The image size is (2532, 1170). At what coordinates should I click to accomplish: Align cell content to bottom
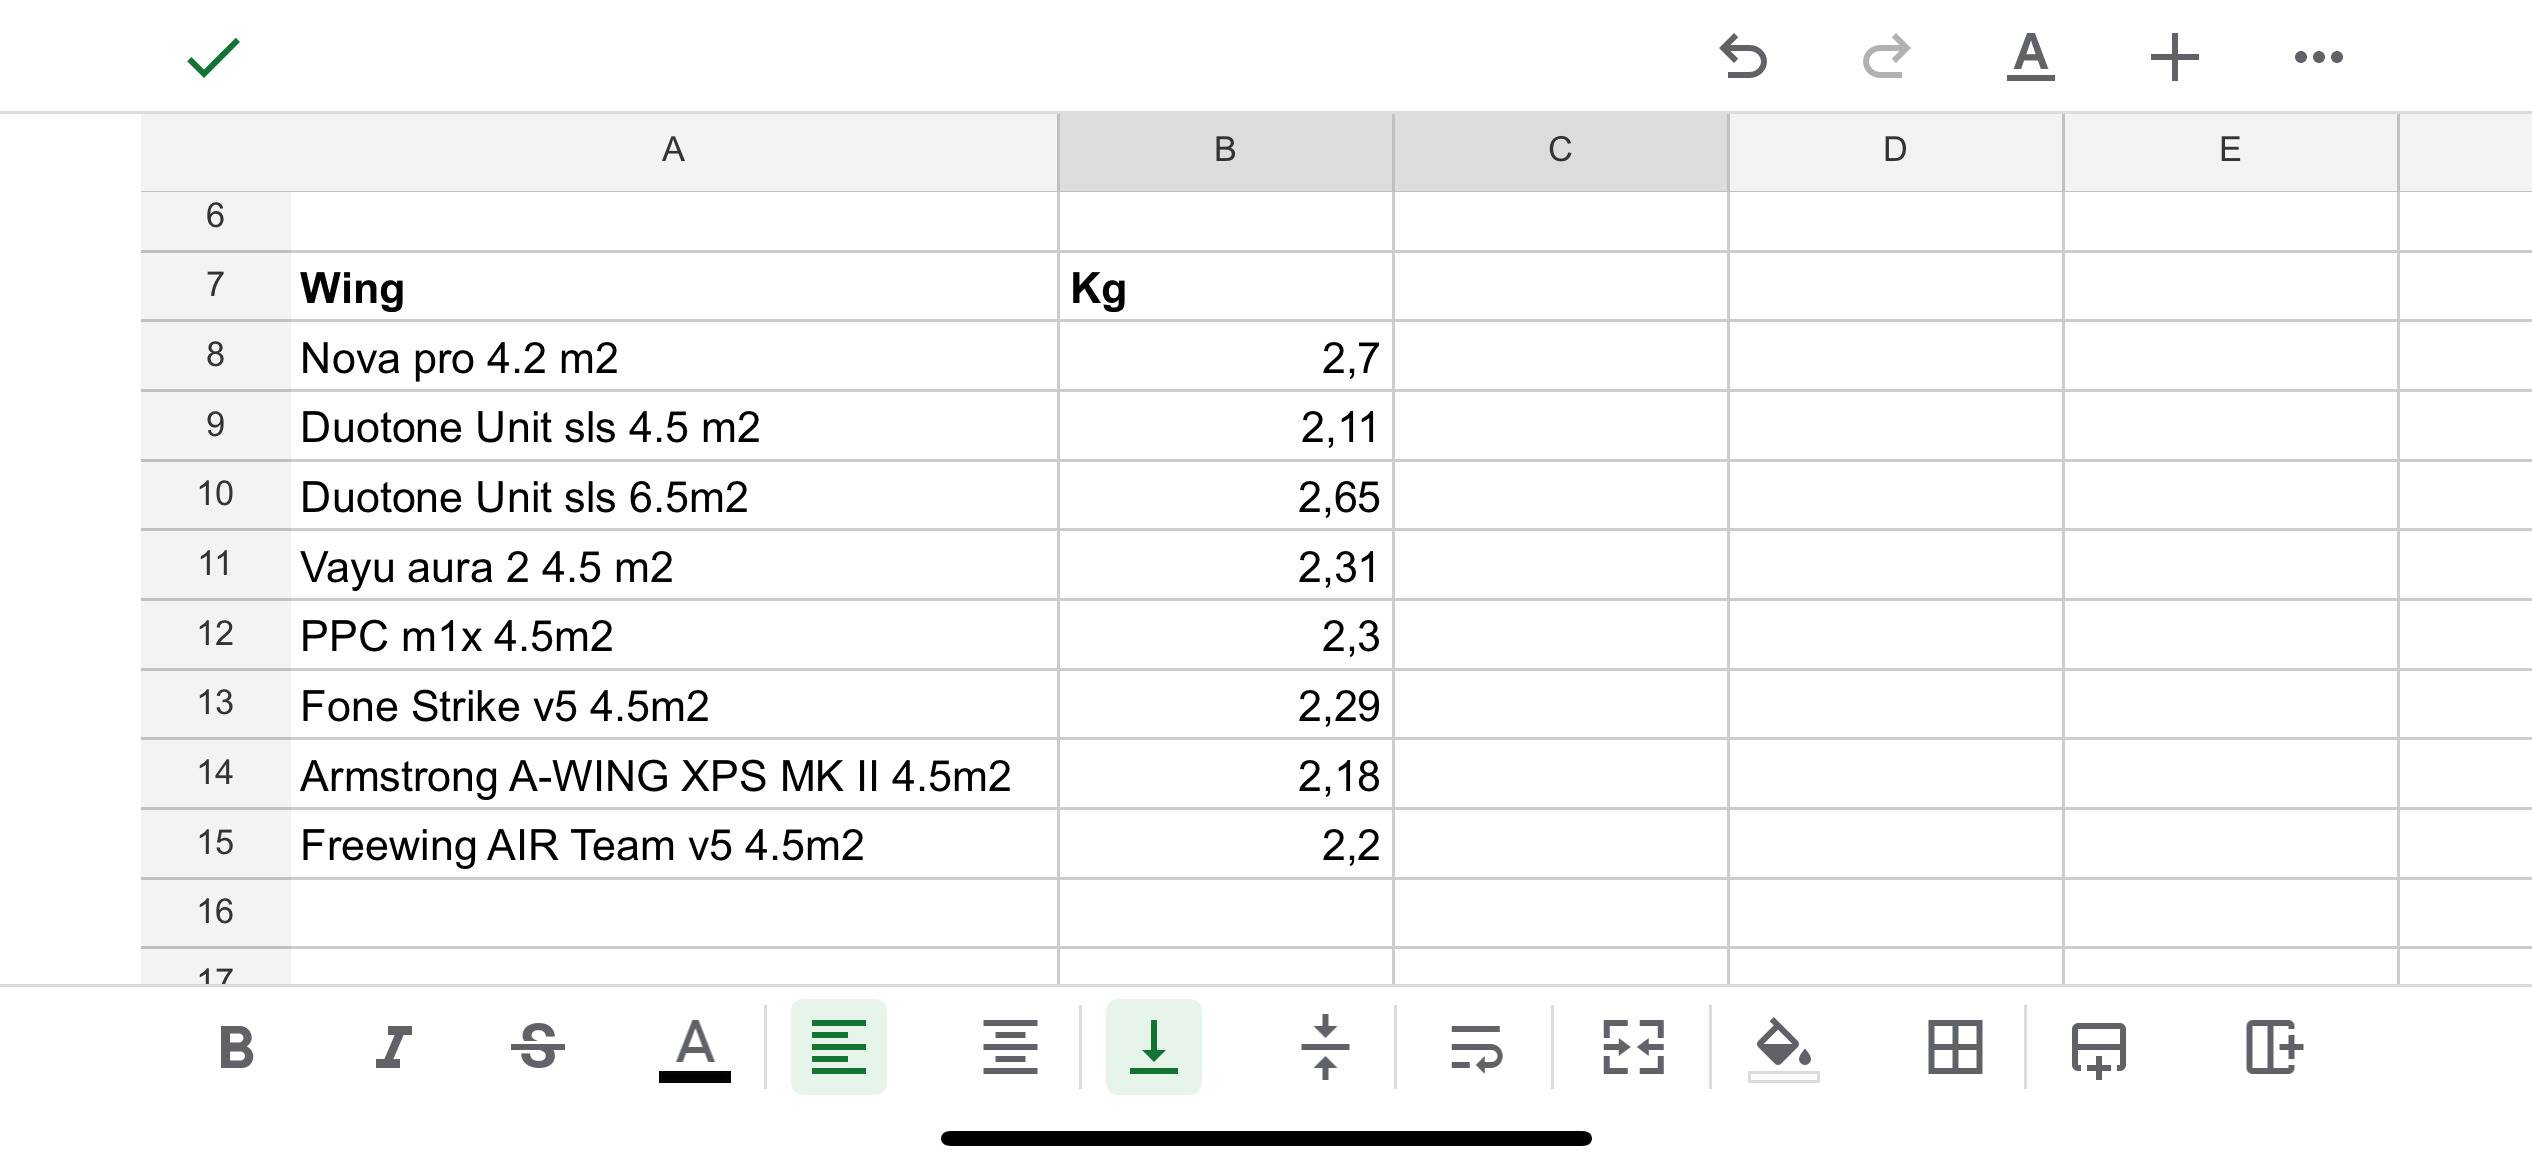point(1153,1048)
